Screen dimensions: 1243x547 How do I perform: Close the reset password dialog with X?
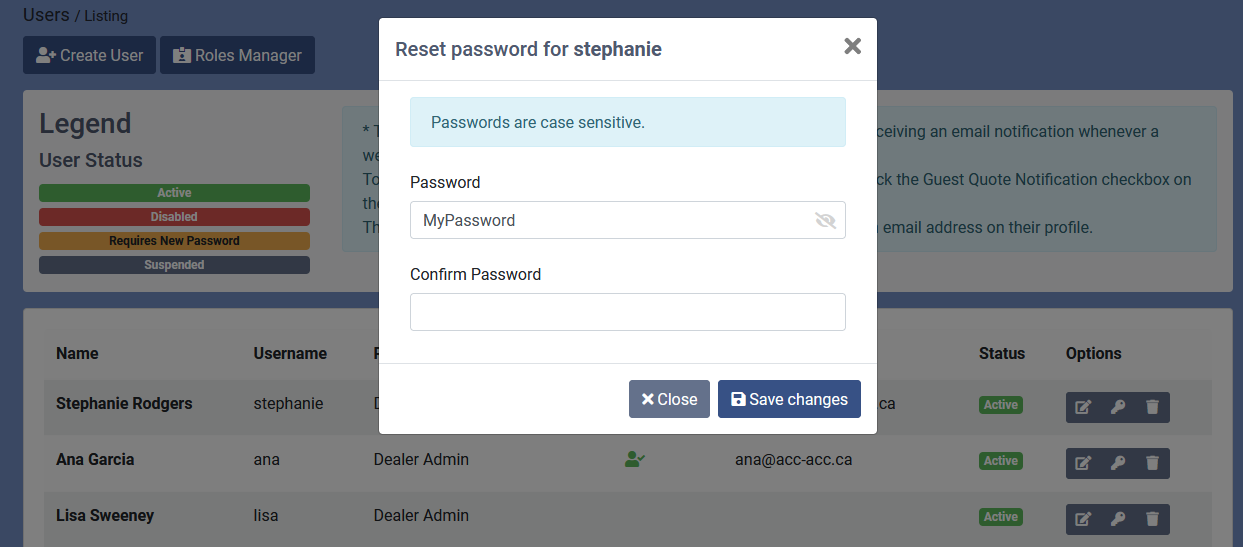click(852, 46)
